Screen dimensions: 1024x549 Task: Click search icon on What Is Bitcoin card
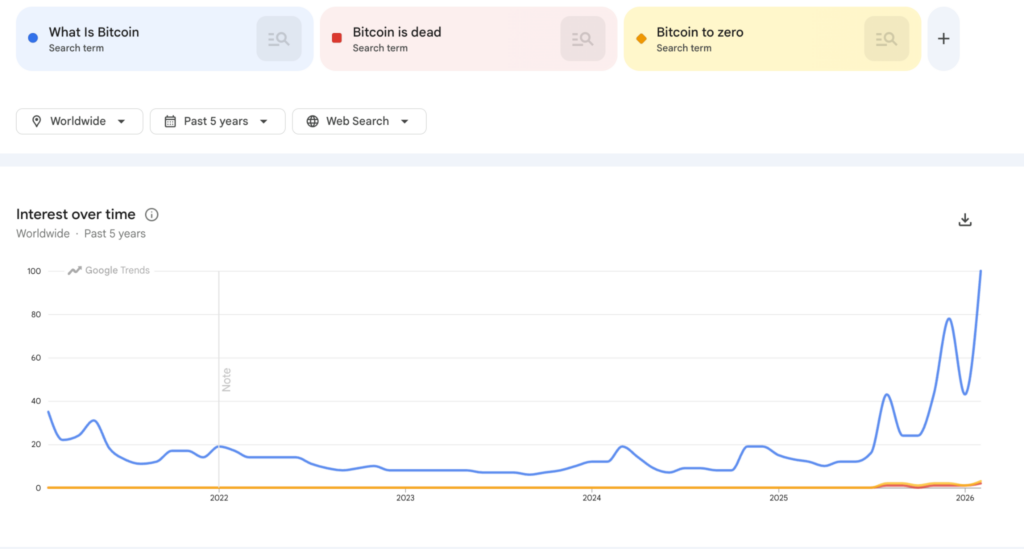(x=279, y=39)
